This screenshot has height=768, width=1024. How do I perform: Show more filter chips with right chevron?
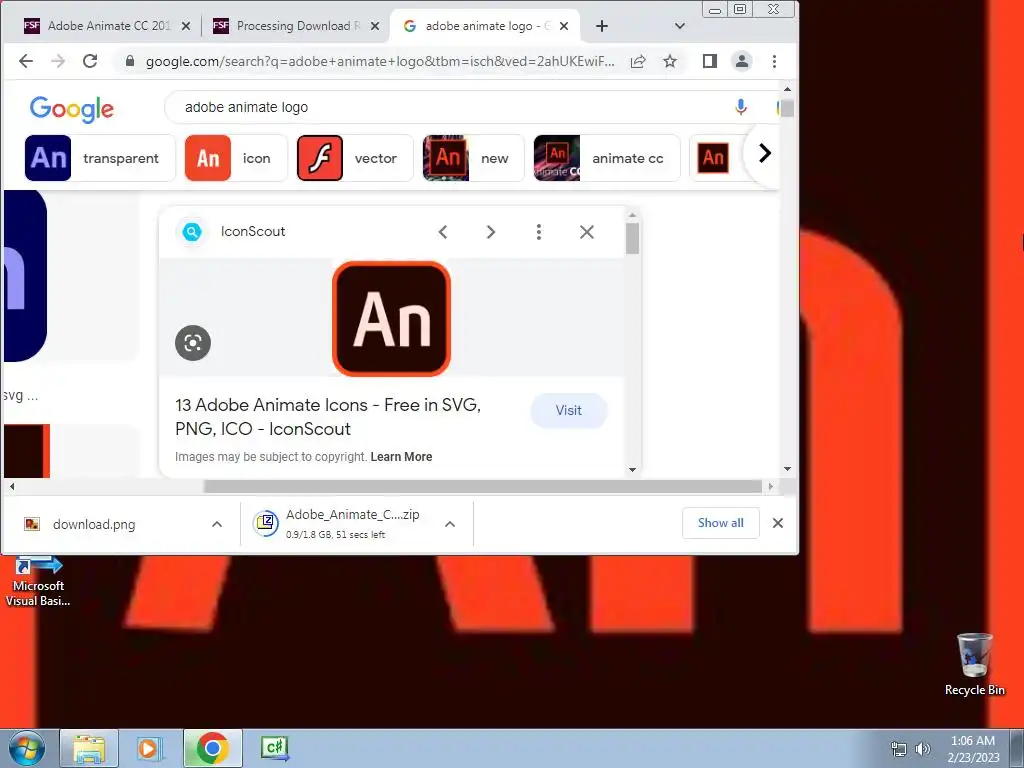click(765, 153)
